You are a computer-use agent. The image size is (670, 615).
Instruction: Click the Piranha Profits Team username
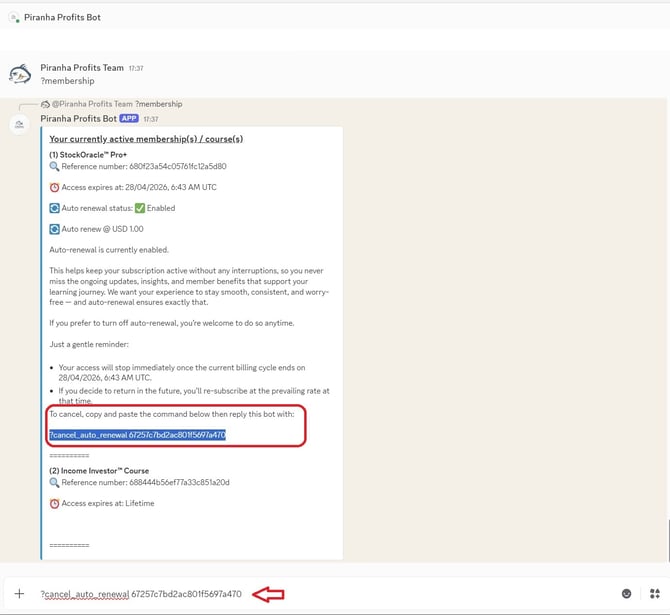click(82, 68)
